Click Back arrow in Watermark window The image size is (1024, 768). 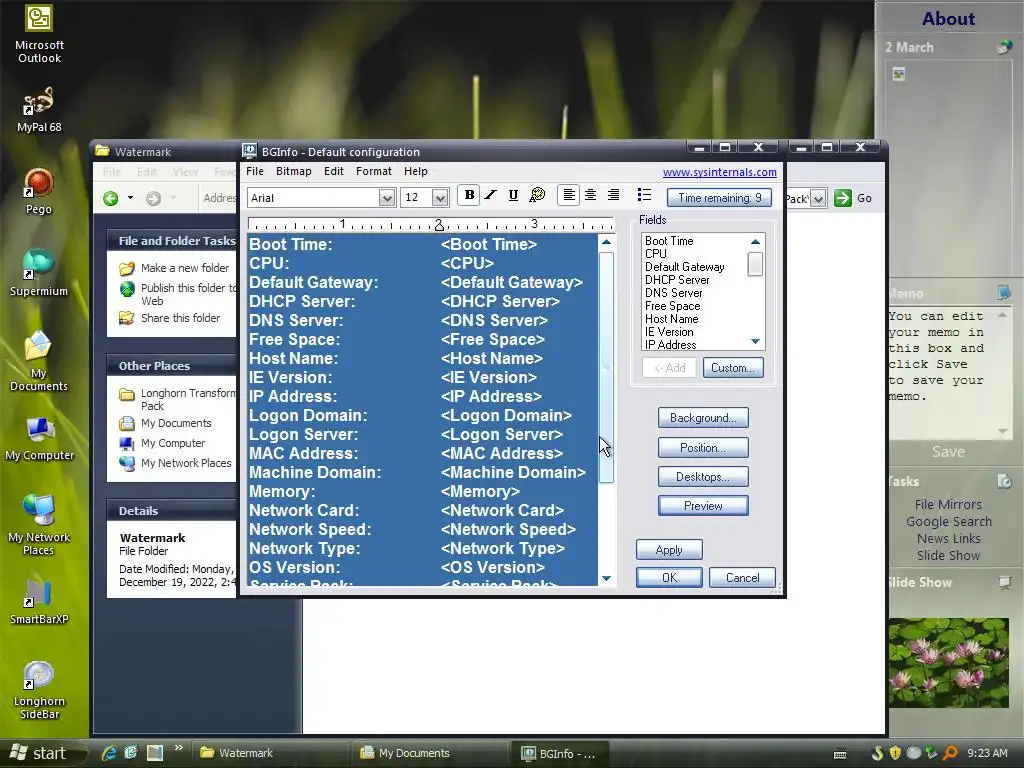click(111, 198)
